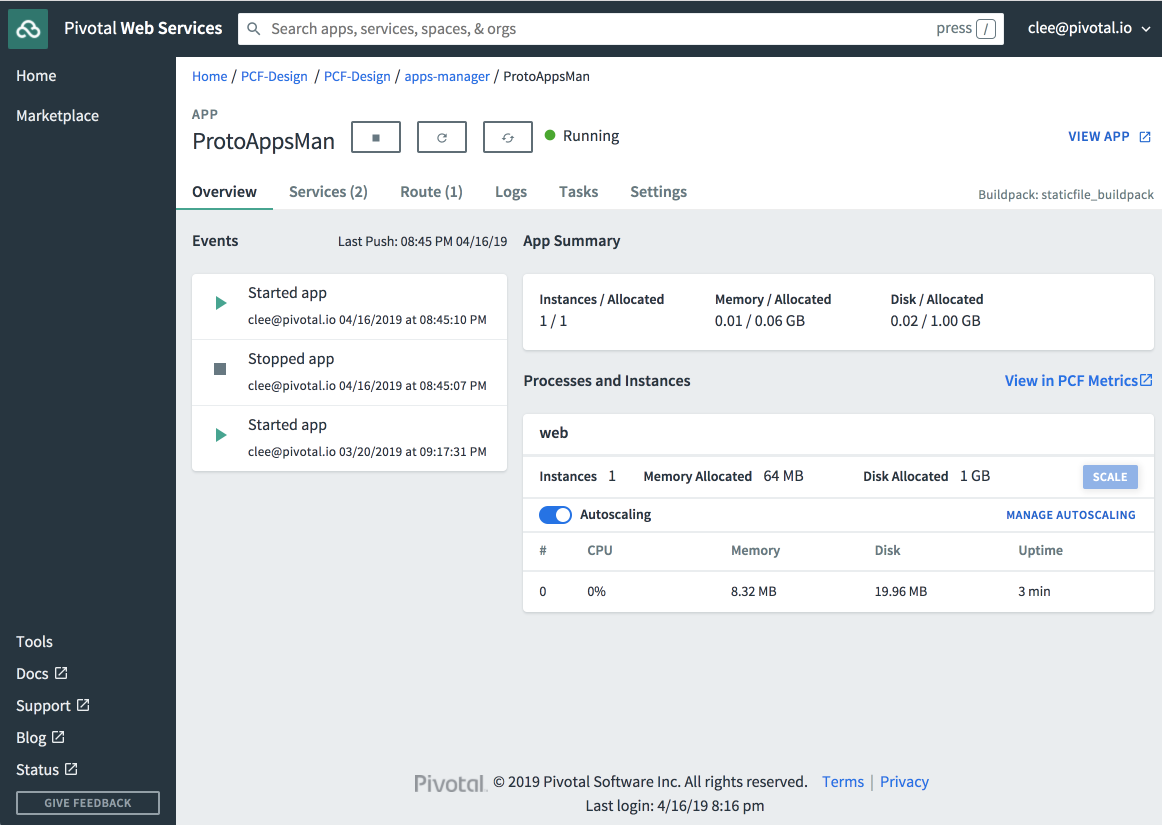Click the Tools label in sidebar
1162x825 pixels.
tap(35, 642)
